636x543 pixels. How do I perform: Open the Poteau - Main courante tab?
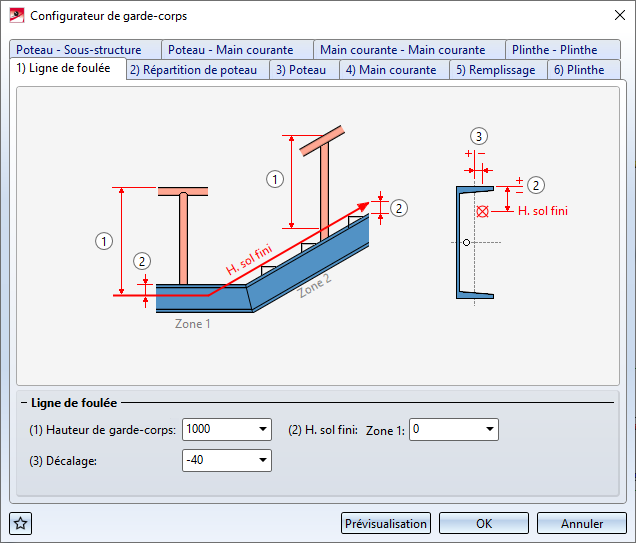pyautogui.click(x=238, y=50)
